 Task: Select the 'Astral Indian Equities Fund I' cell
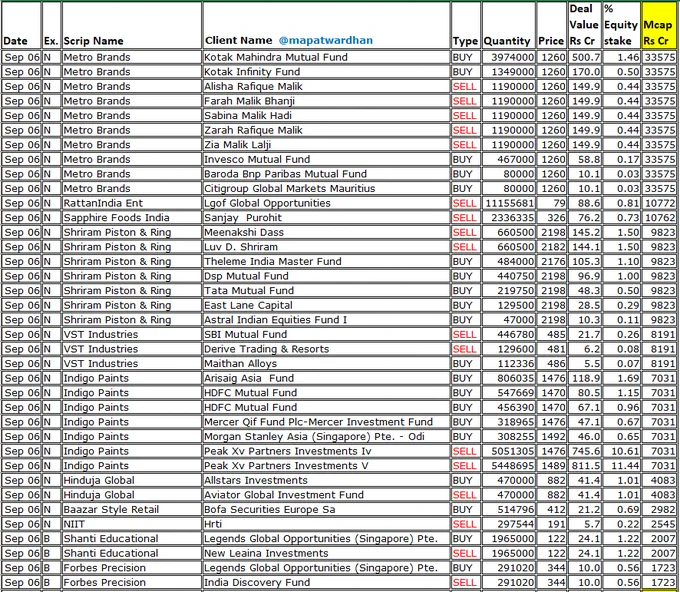pos(326,320)
